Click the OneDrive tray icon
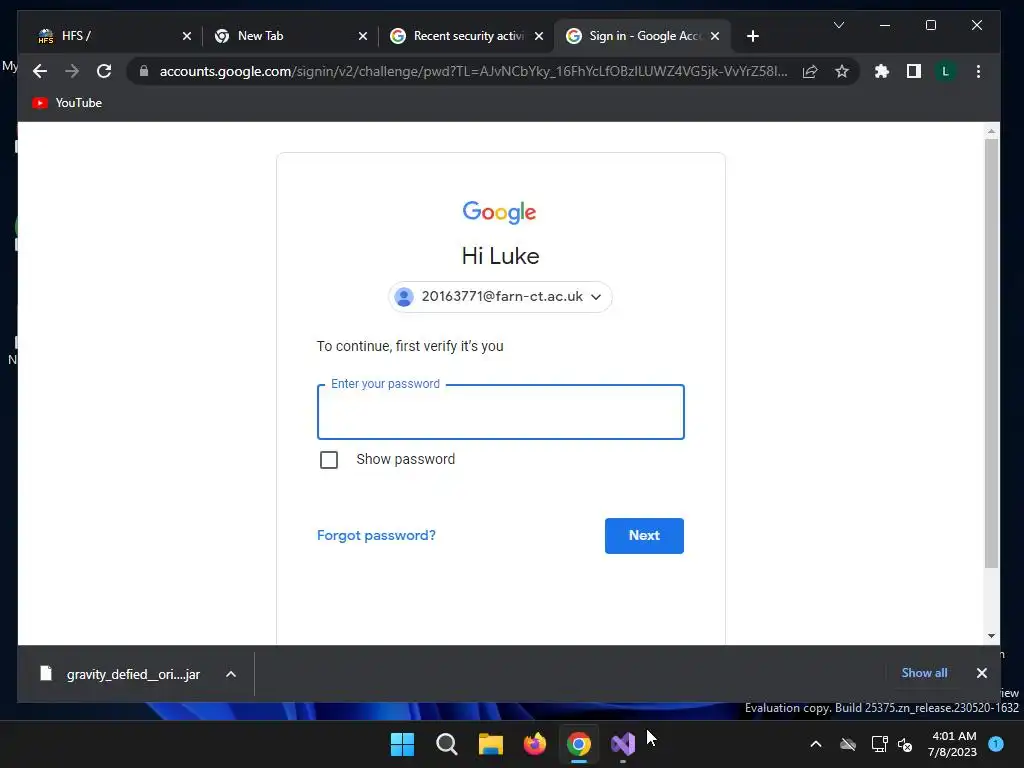This screenshot has width=1024, height=768. (x=848, y=744)
